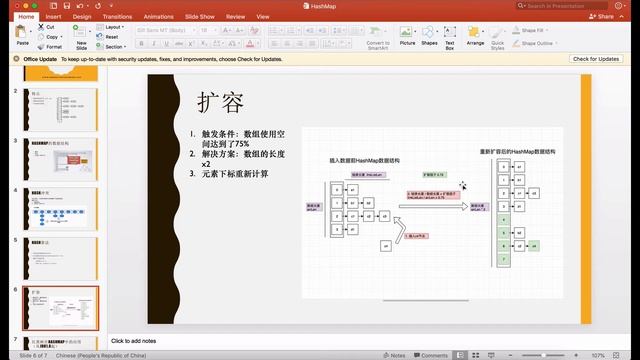The height and width of the screenshot is (360, 640).
Task: Toggle strikethrough formatting
Action: pos(179,44)
